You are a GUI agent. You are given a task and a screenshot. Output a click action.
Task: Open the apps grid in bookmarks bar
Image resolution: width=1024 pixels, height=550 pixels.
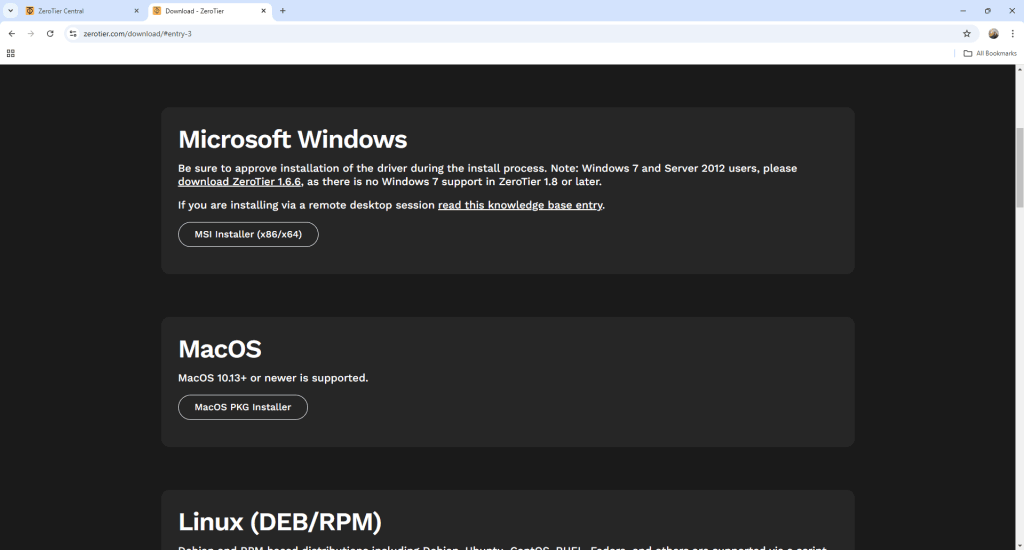click(x=11, y=53)
